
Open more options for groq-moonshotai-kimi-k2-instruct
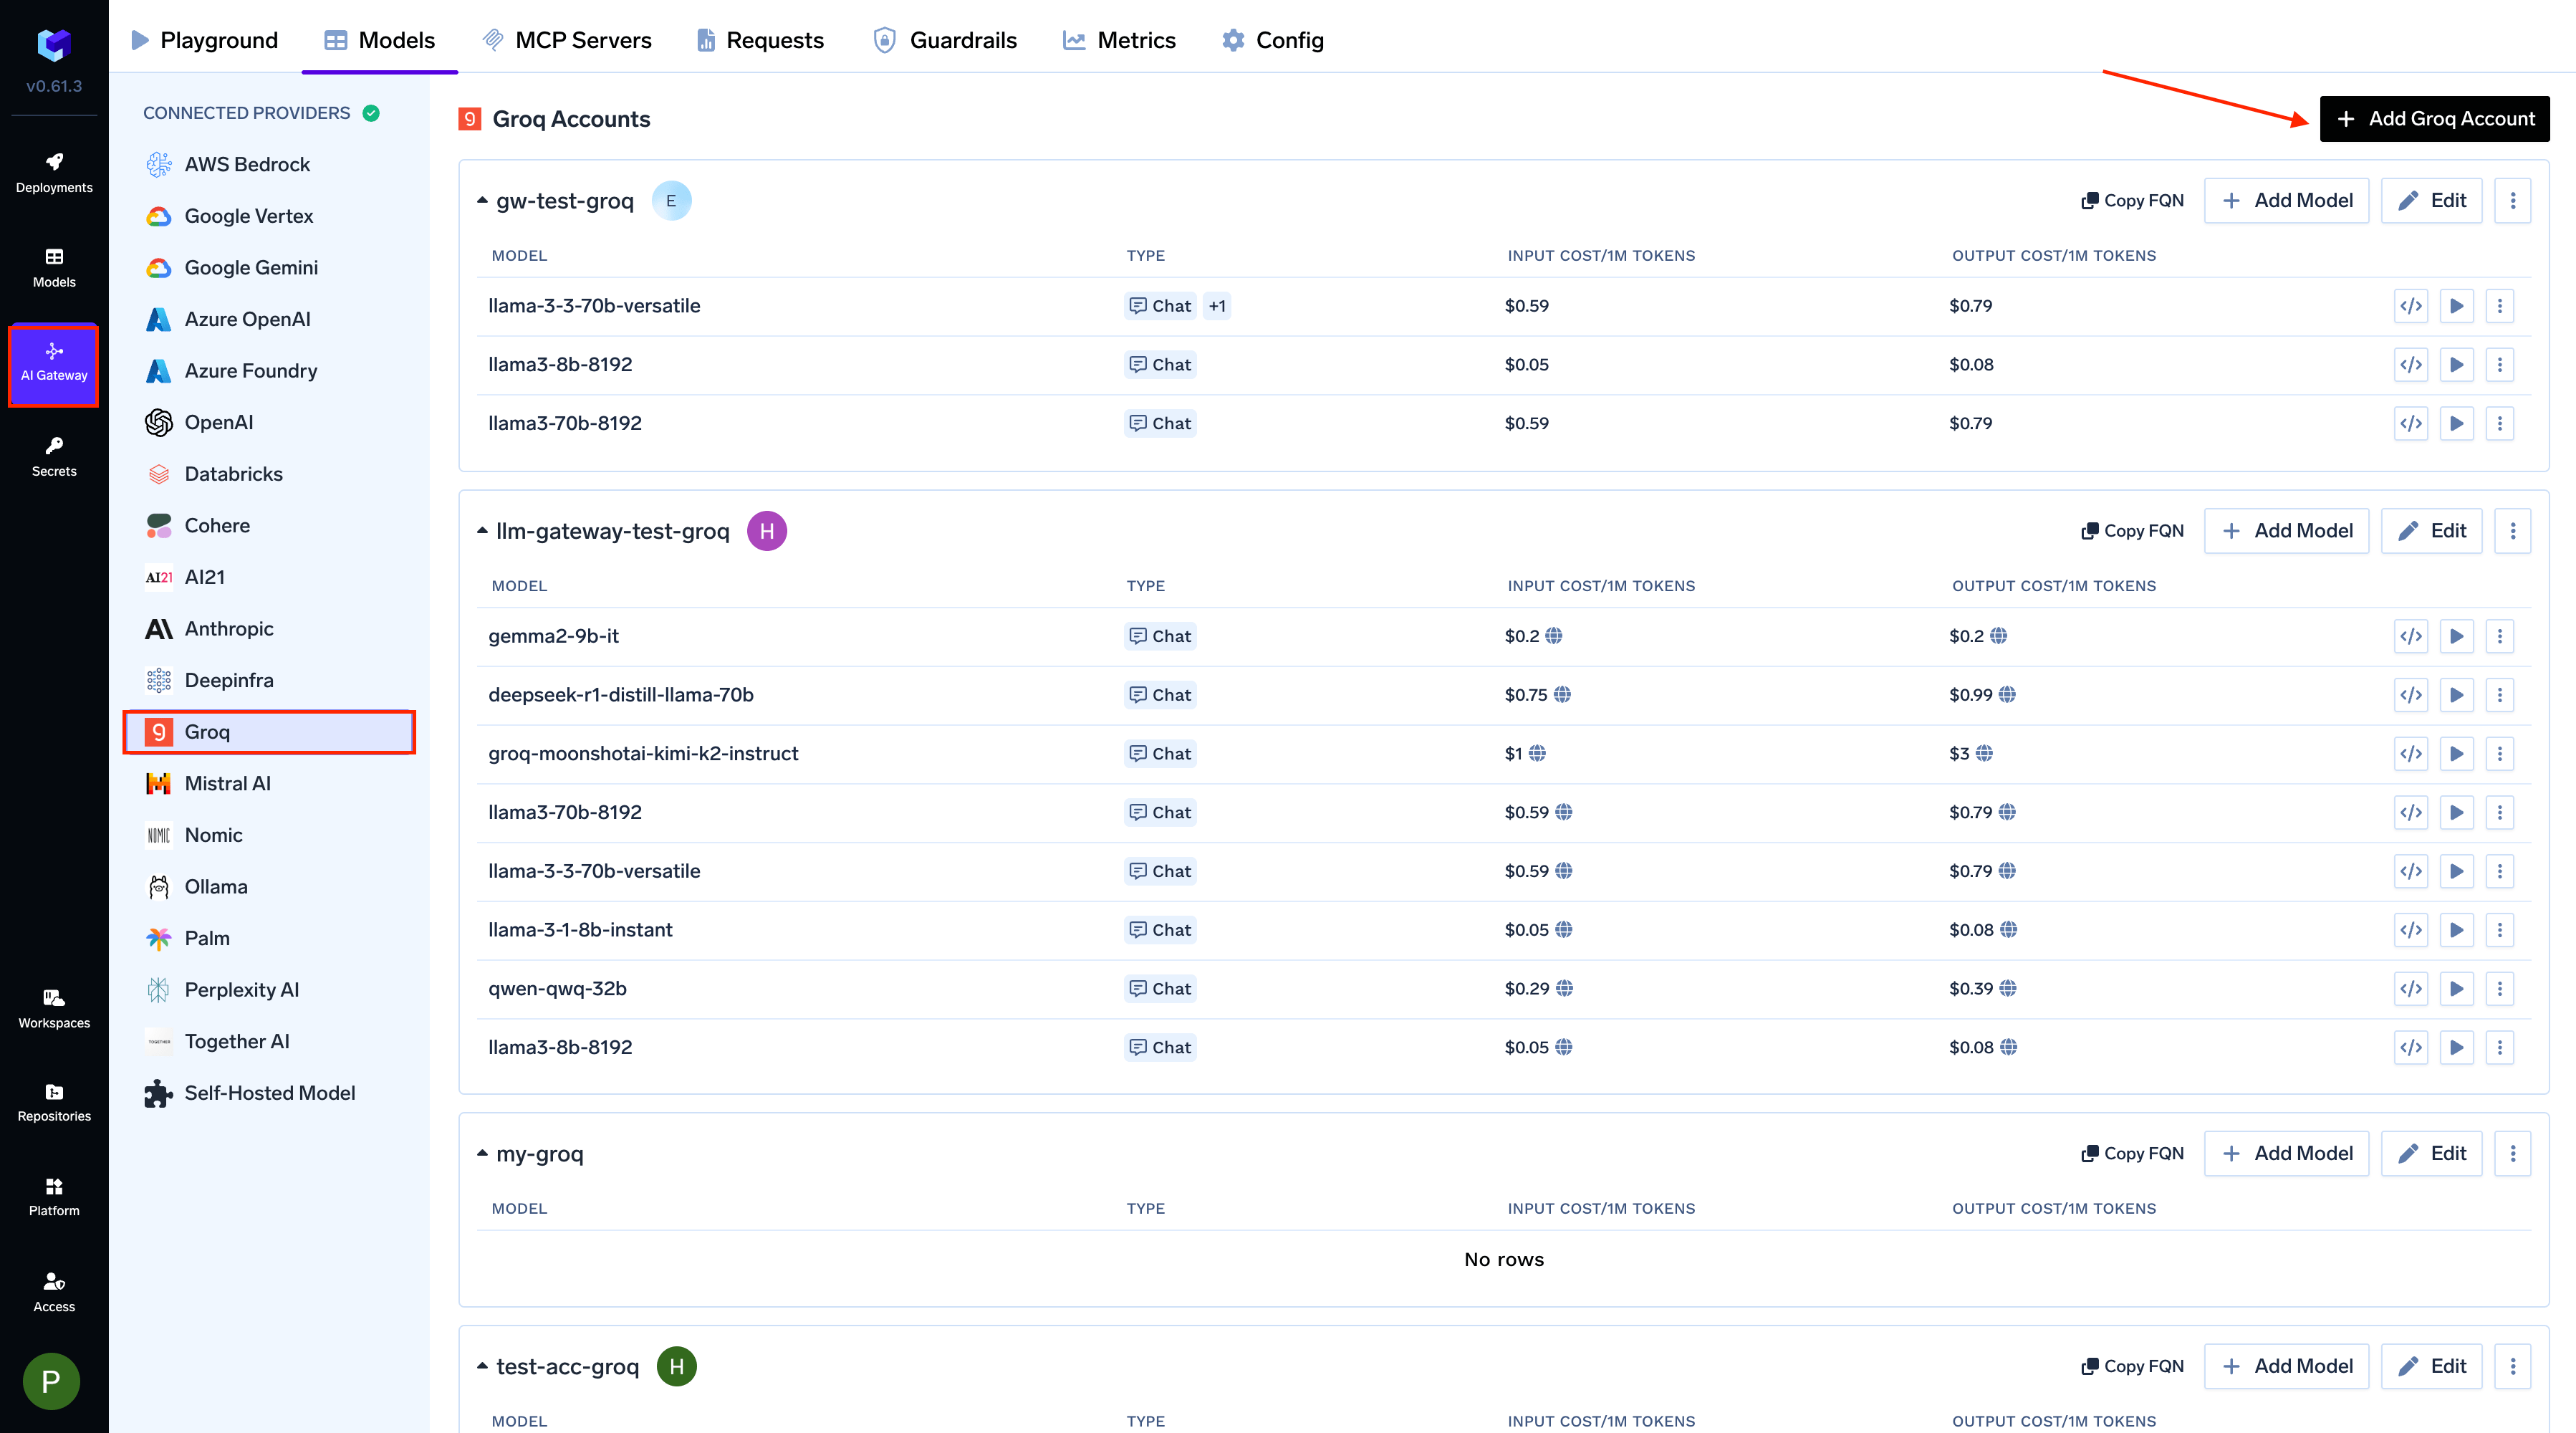(2500, 754)
